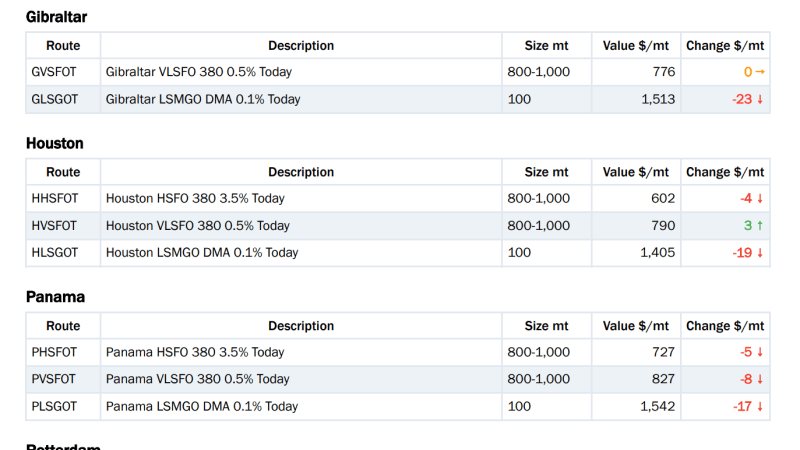Click the Route header in Gibraltar table
The width and height of the screenshot is (800, 450).
click(63, 45)
